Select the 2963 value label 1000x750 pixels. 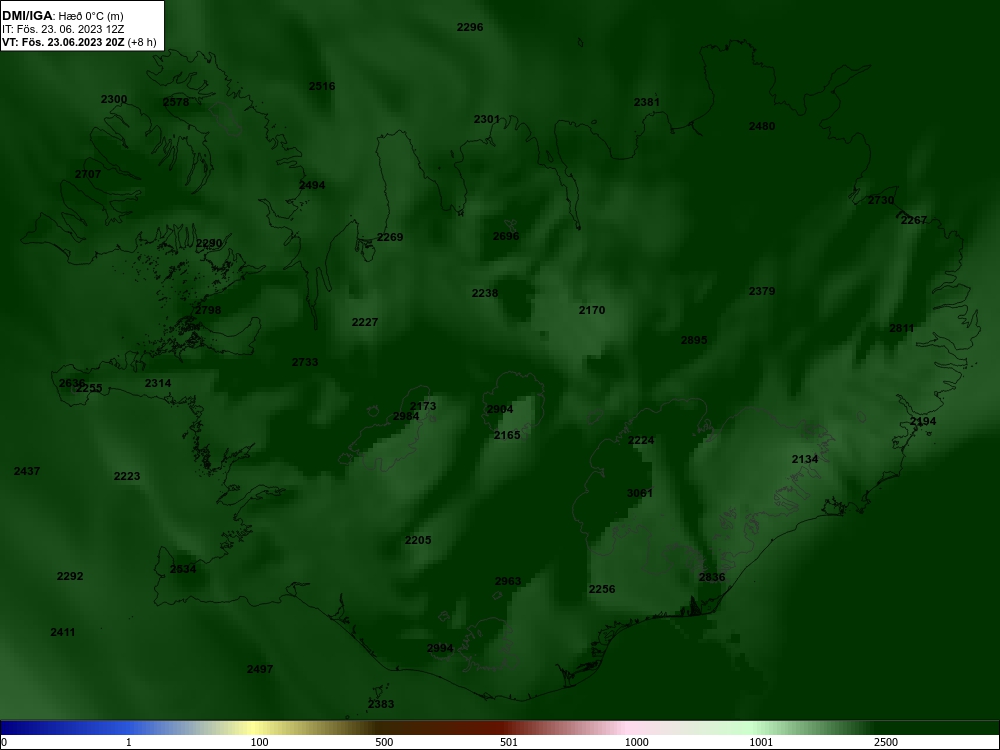click(508, 581)
